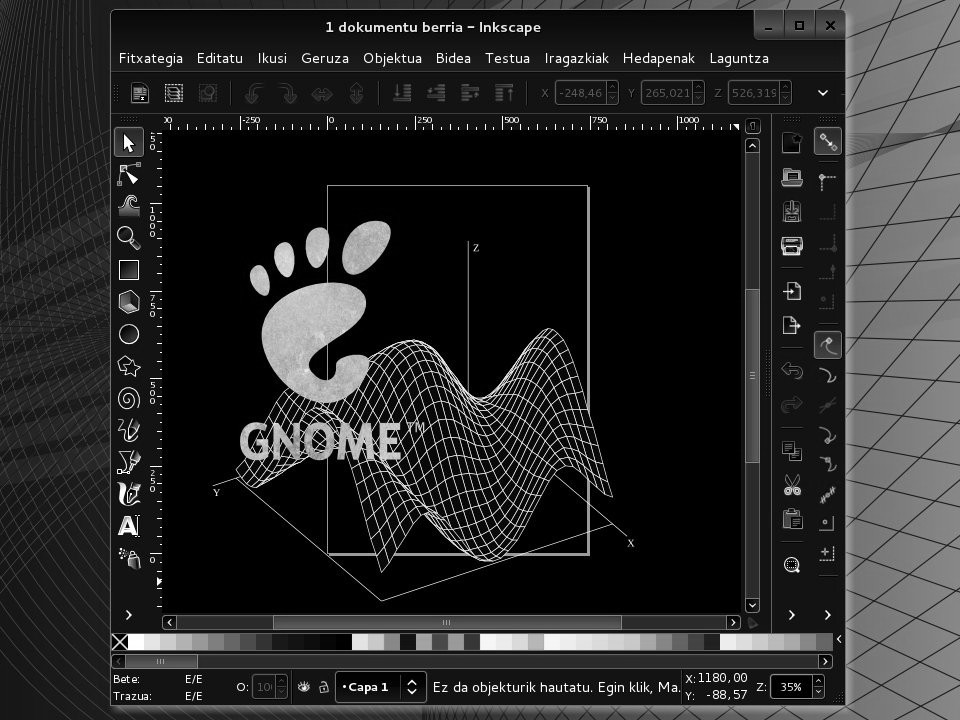Click the no-color X swatch
The width and height of the screenshot is (960, 720).
pyautogui.click(x=120, y=642)
